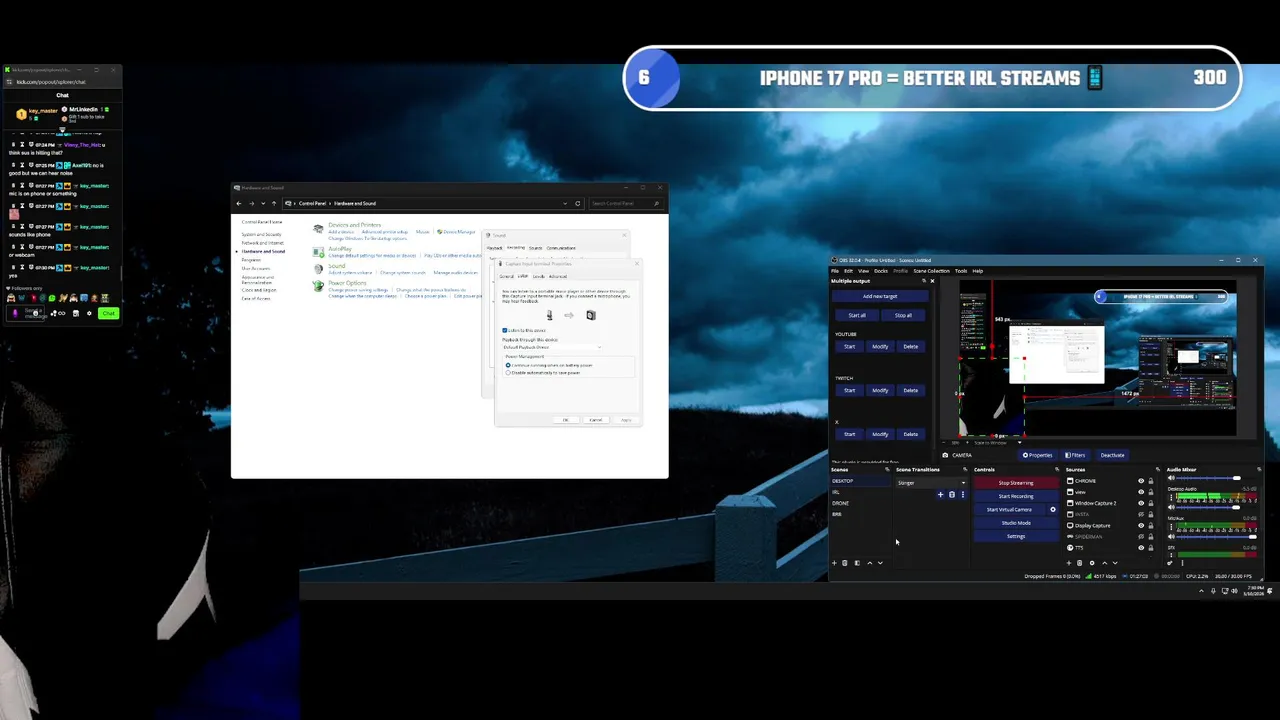Uncheck Listen to this device checkbox

(x=504, y=330)
